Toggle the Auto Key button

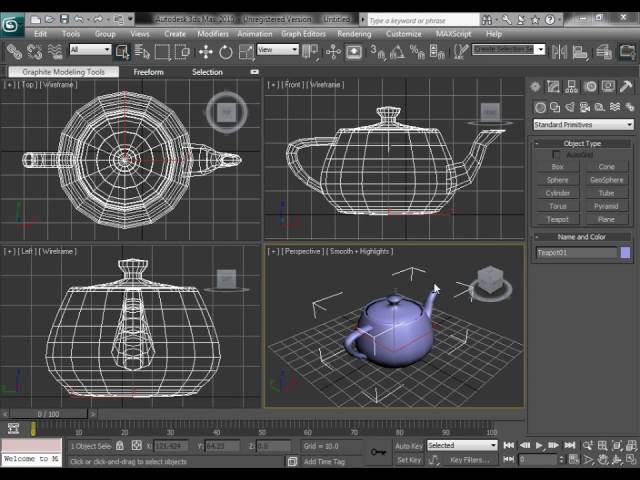[x=409, y=446]
